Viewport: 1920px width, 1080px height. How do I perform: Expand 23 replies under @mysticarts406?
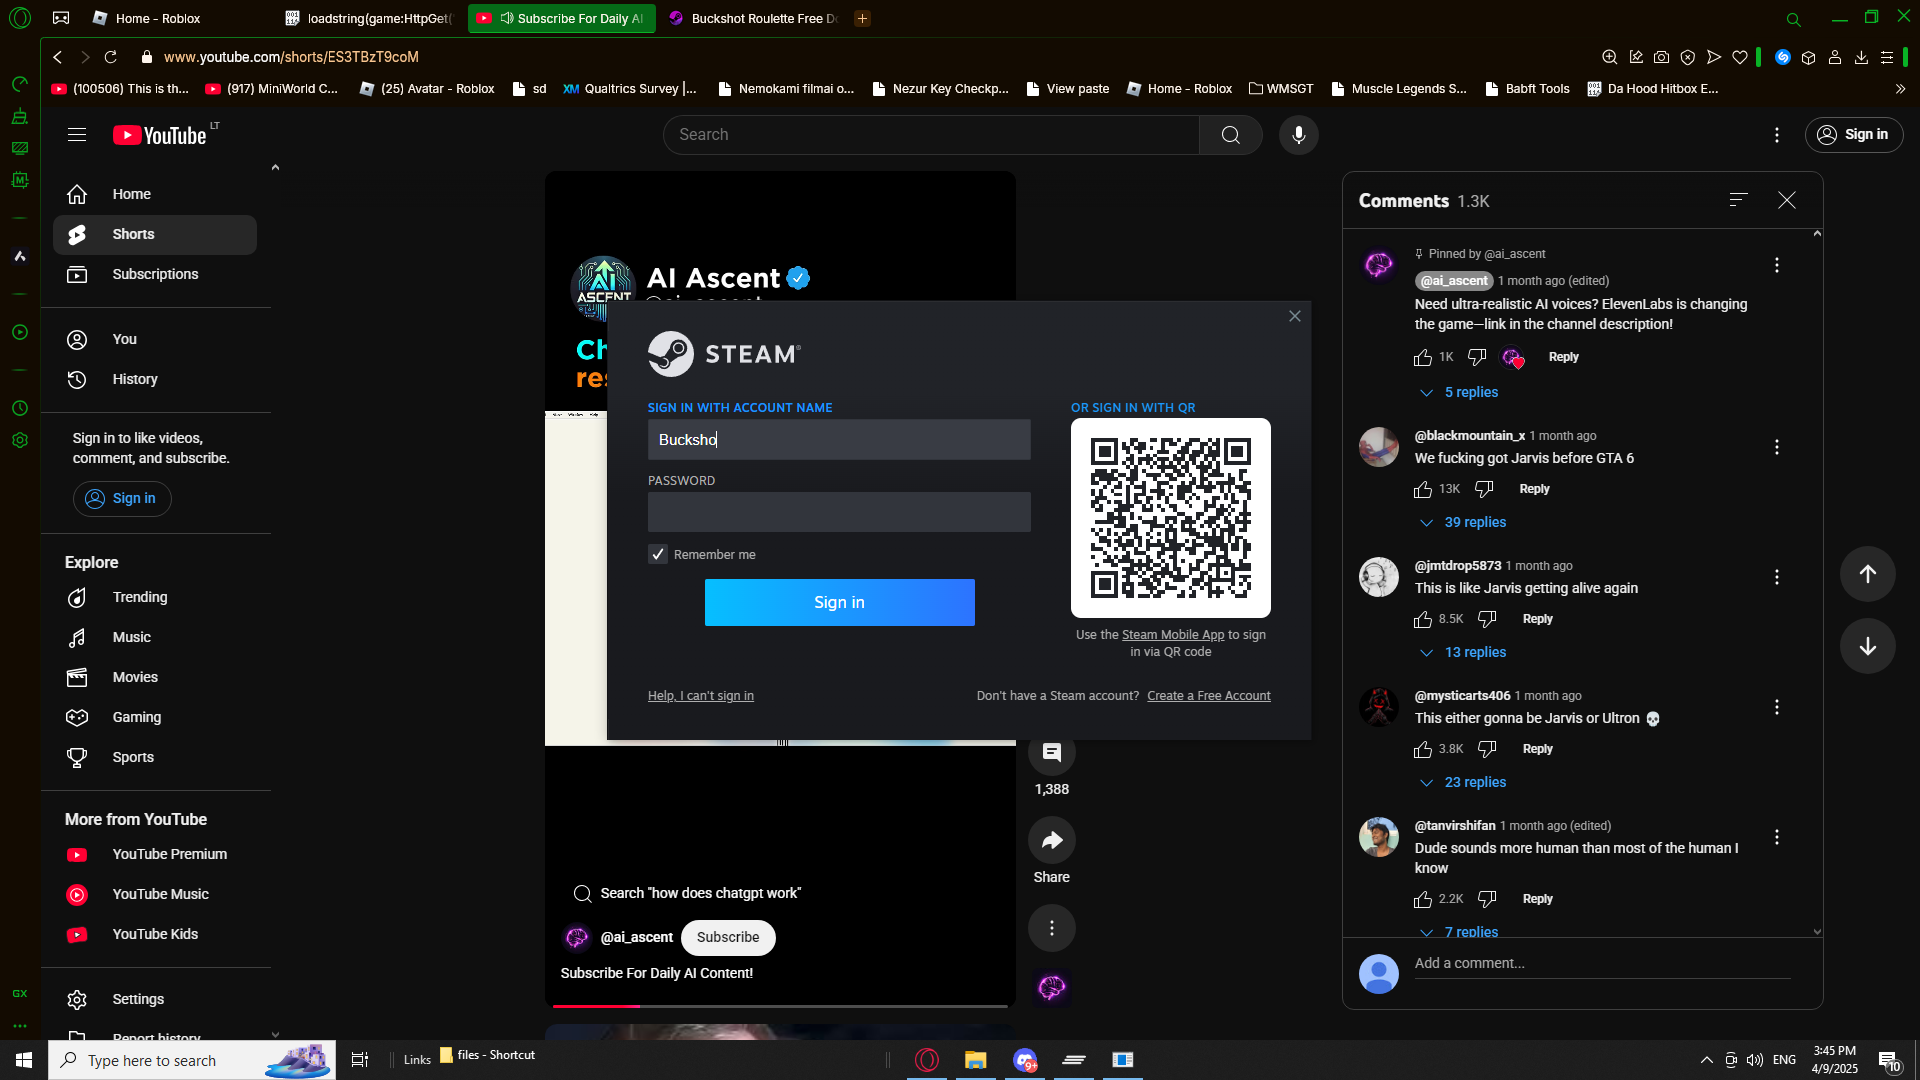click(1463, 782)
